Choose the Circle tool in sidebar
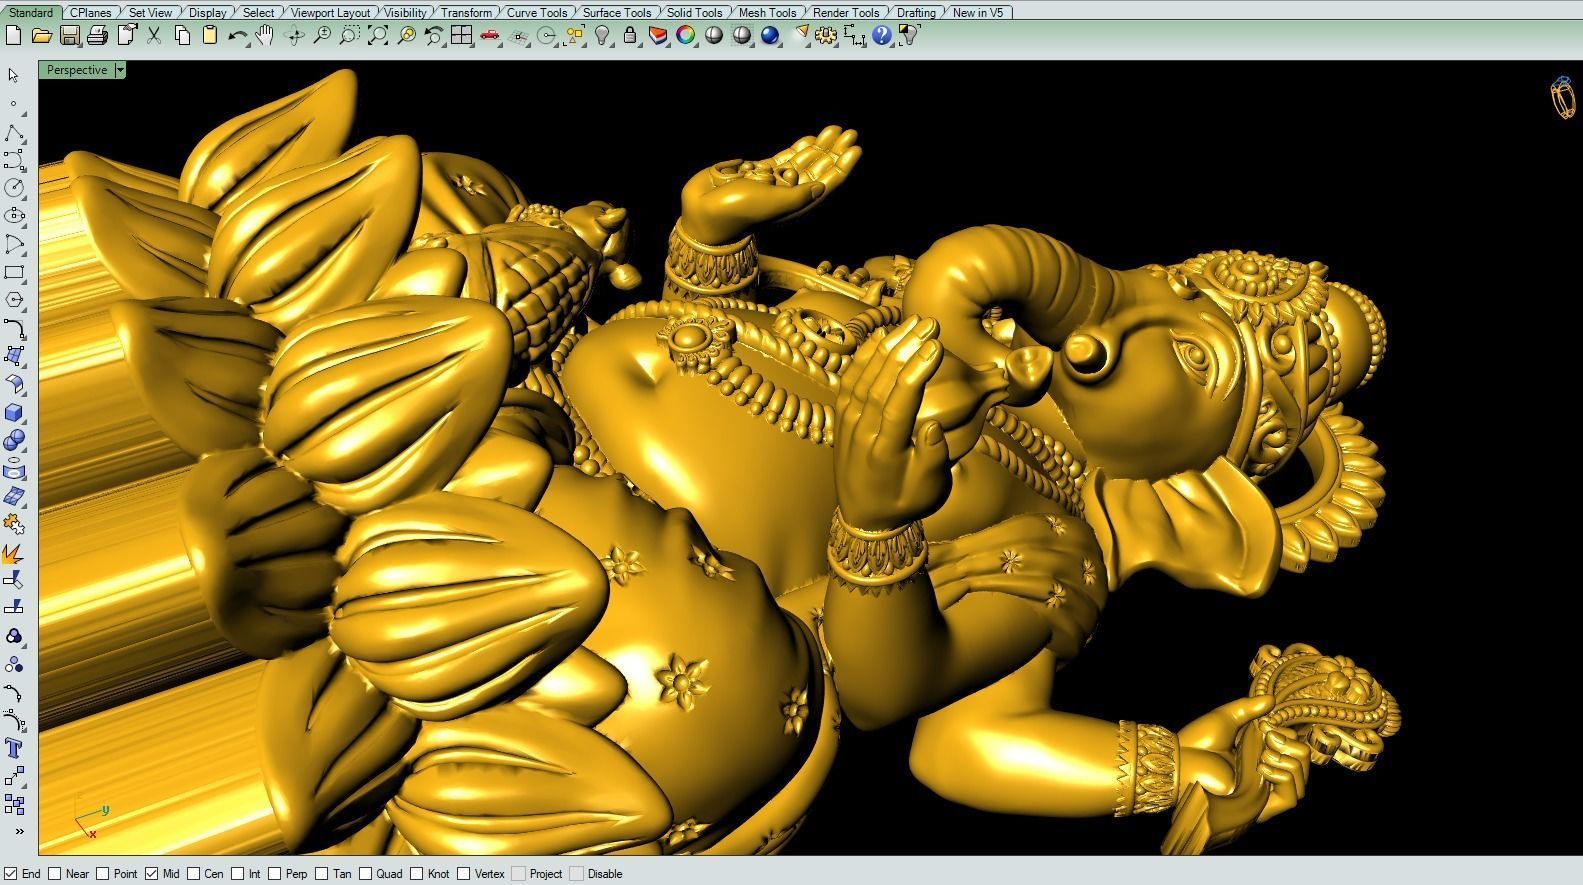 point(14,188)
